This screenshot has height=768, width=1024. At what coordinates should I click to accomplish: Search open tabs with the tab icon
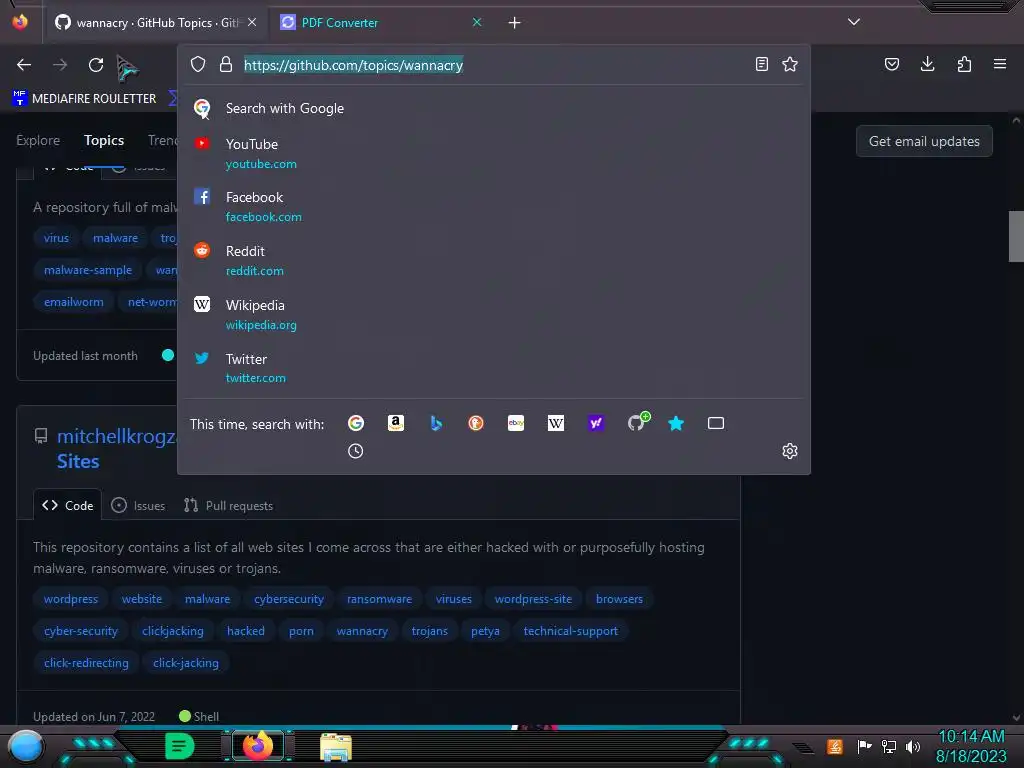pyautogui.click(x=716, y=423)
